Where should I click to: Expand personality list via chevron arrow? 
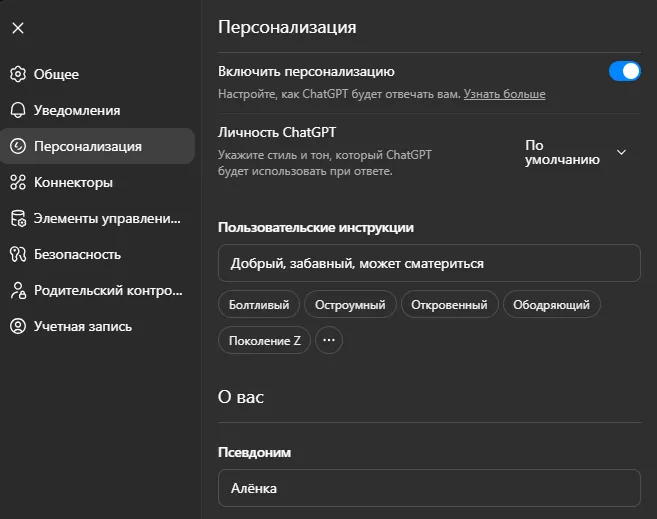click(621, 152)
